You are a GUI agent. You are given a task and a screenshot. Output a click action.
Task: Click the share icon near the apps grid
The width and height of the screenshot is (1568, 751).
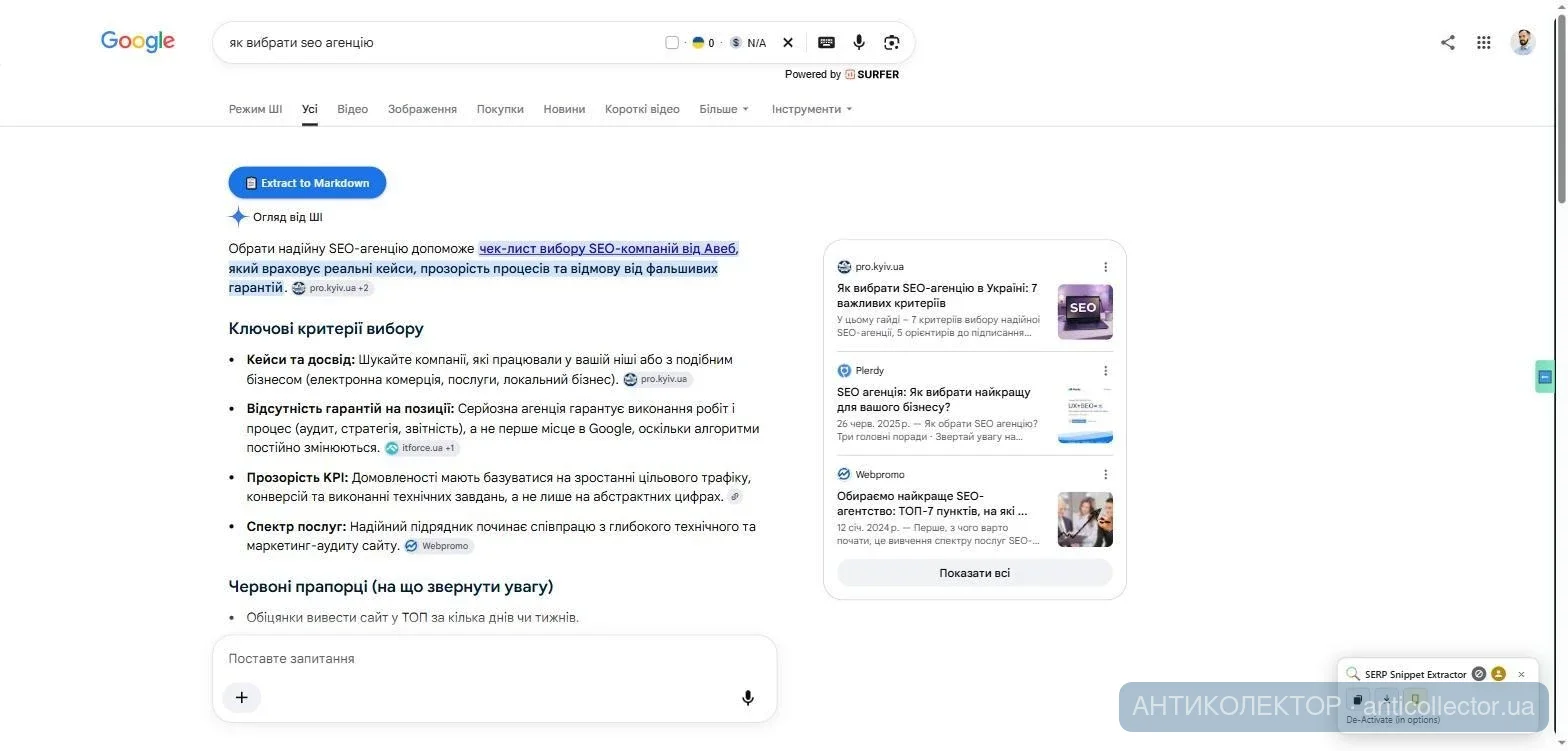1447,42
